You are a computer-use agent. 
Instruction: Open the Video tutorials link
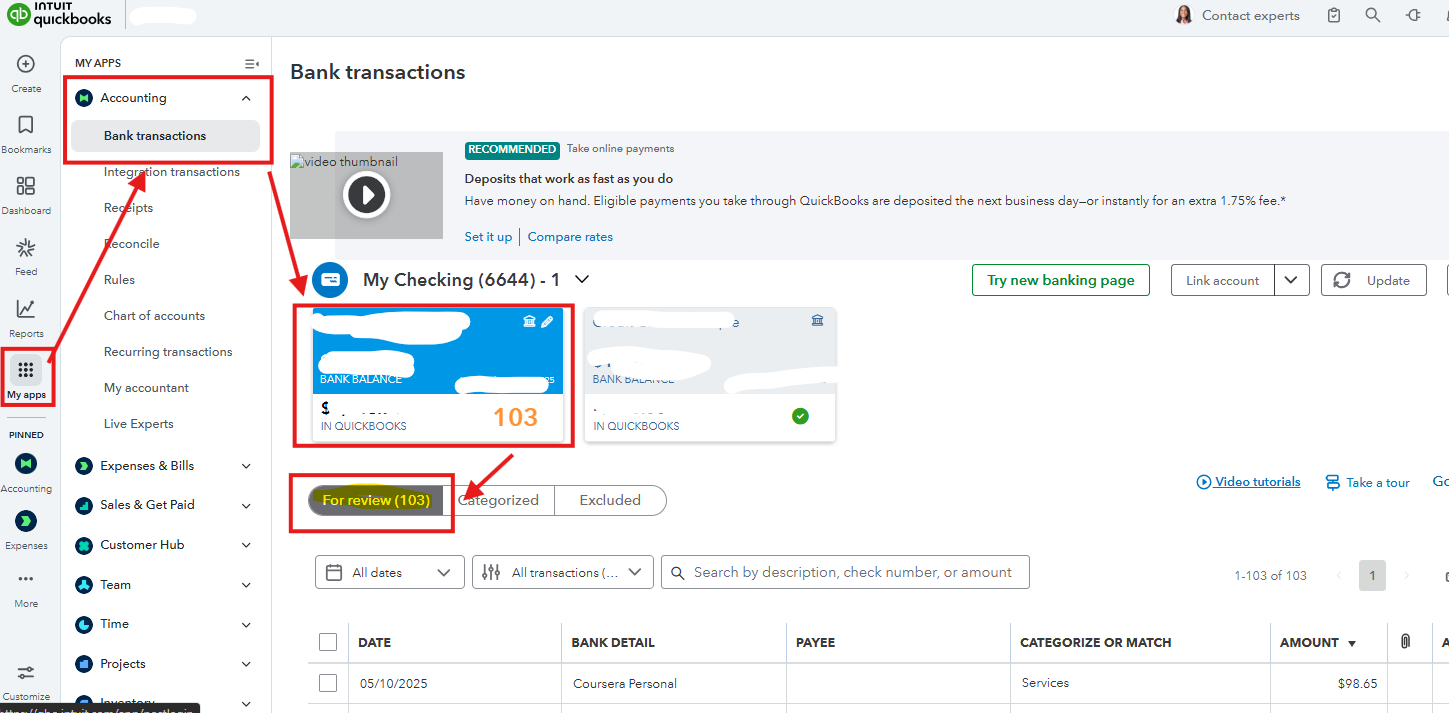coord(1249,482)
